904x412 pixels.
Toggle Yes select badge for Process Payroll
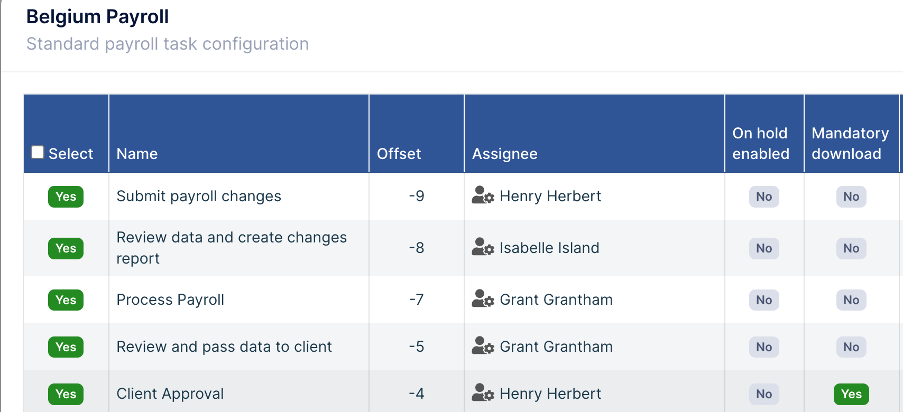point(66,300)
